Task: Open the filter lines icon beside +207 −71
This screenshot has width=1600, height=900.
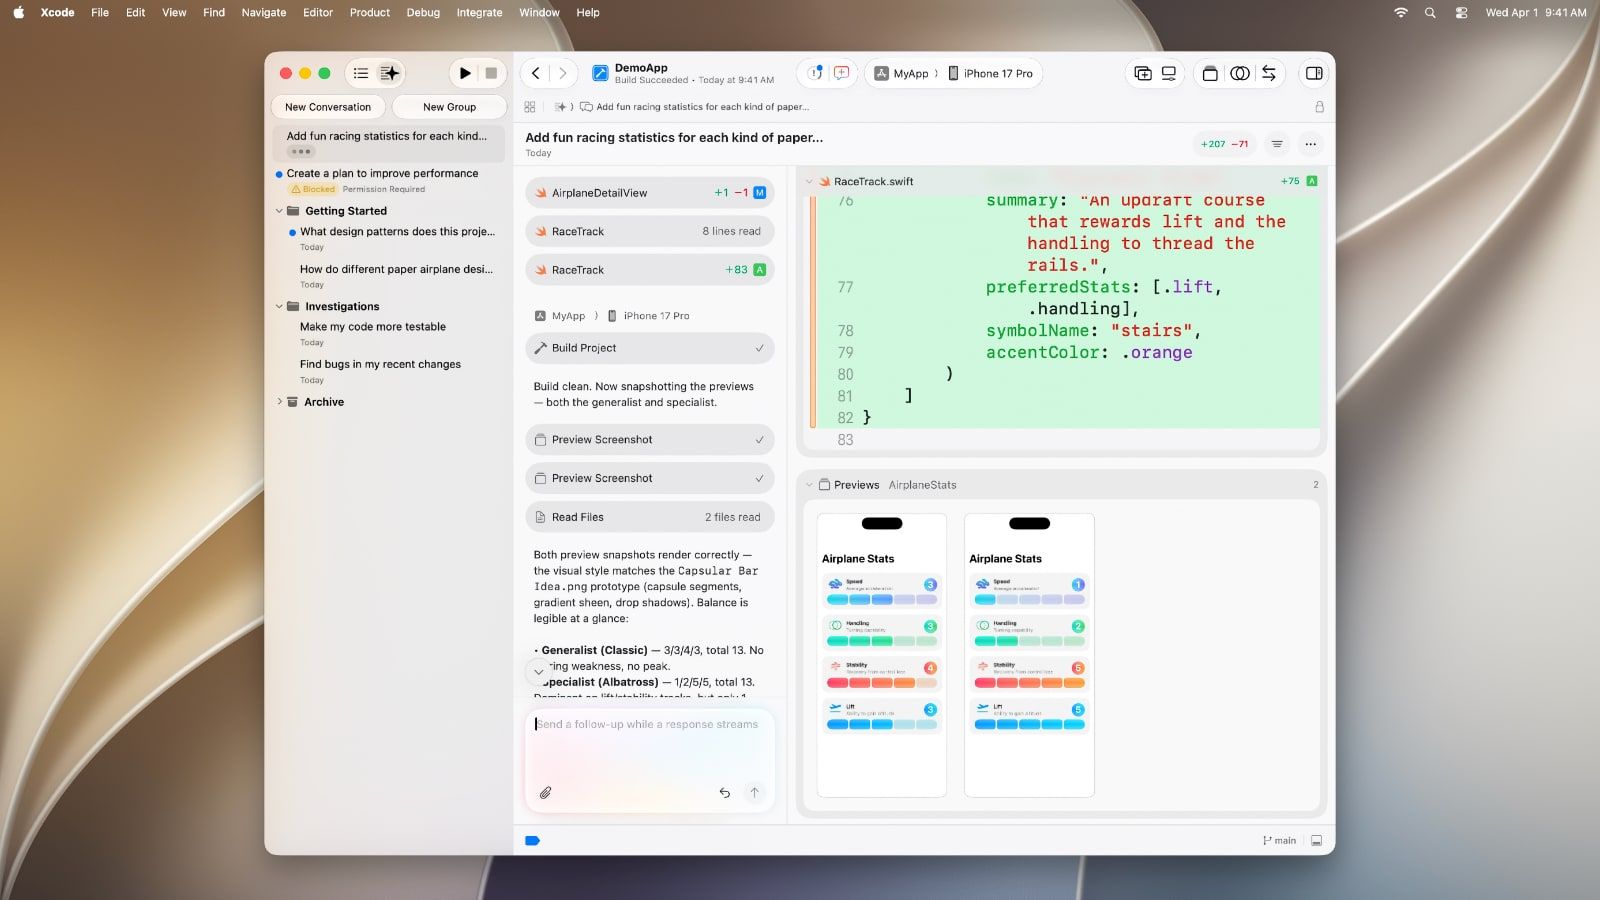Action: pos(1277,144)
